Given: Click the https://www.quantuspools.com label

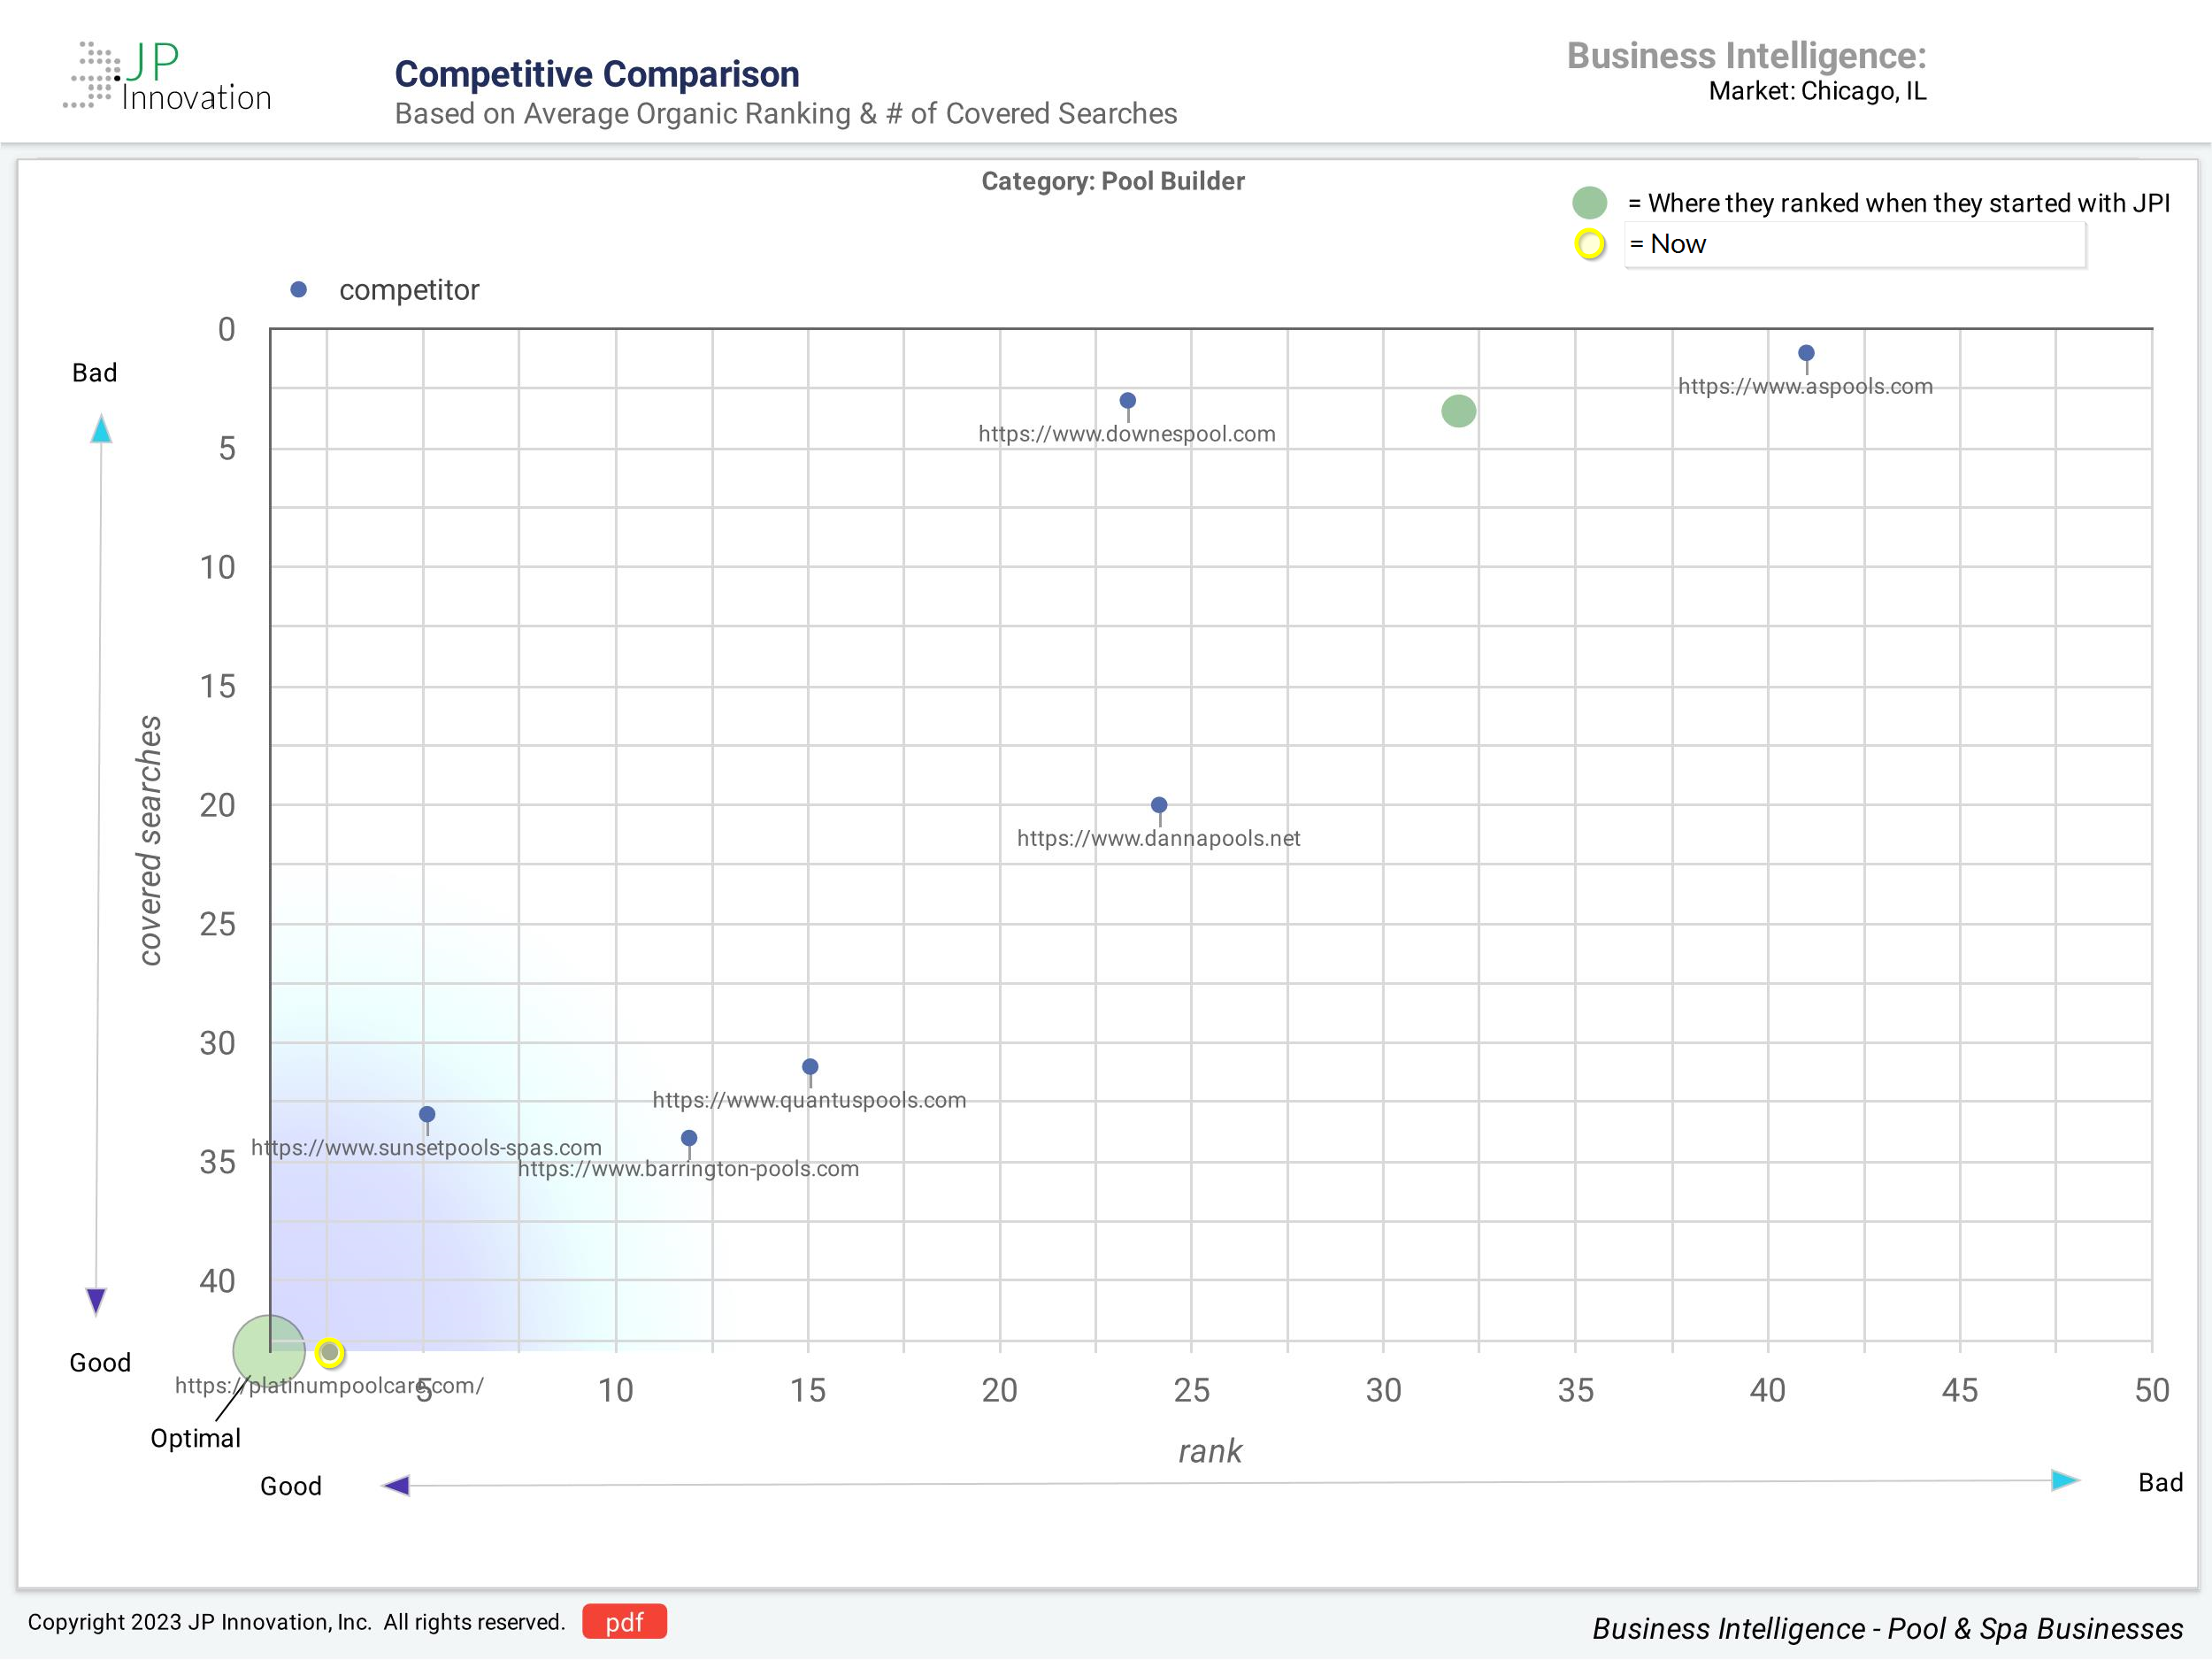Looking at the screenshot, I should click(x=809, y=1100).
